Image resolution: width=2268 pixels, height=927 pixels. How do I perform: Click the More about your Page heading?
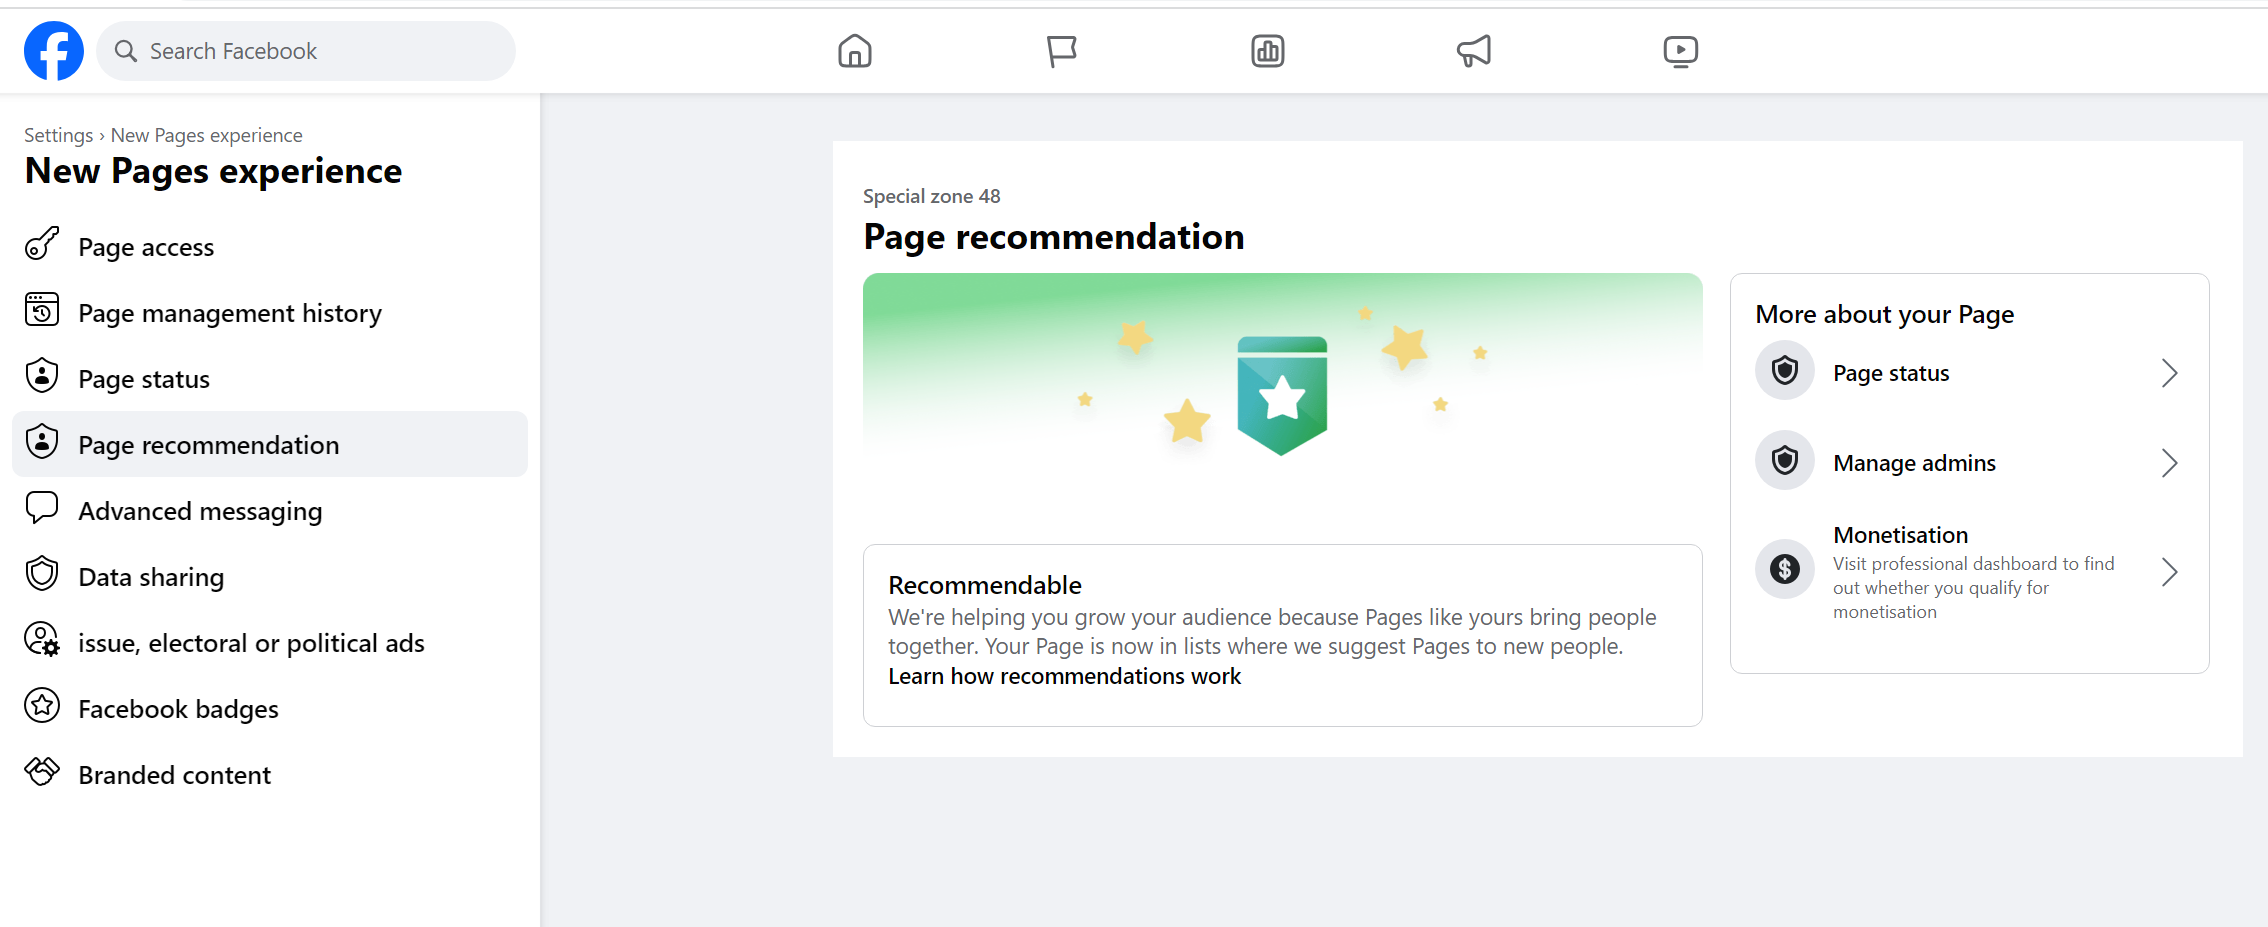pyautogui.click(x=1884, y=314)
